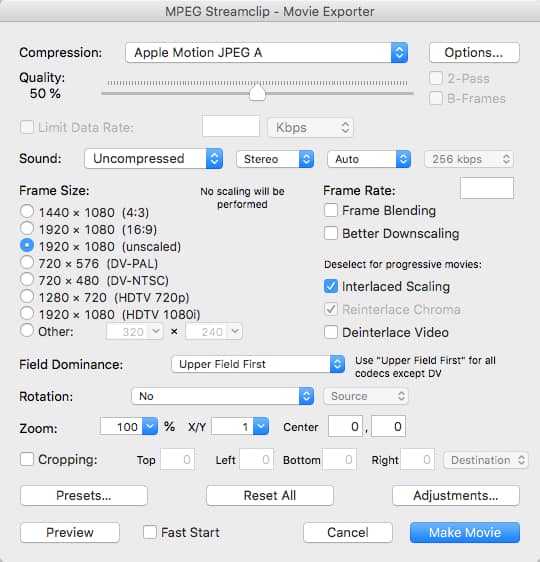Open the Compression codec dropdown
The height and width of the screenshot is (562, 540).
pos(266,53)
